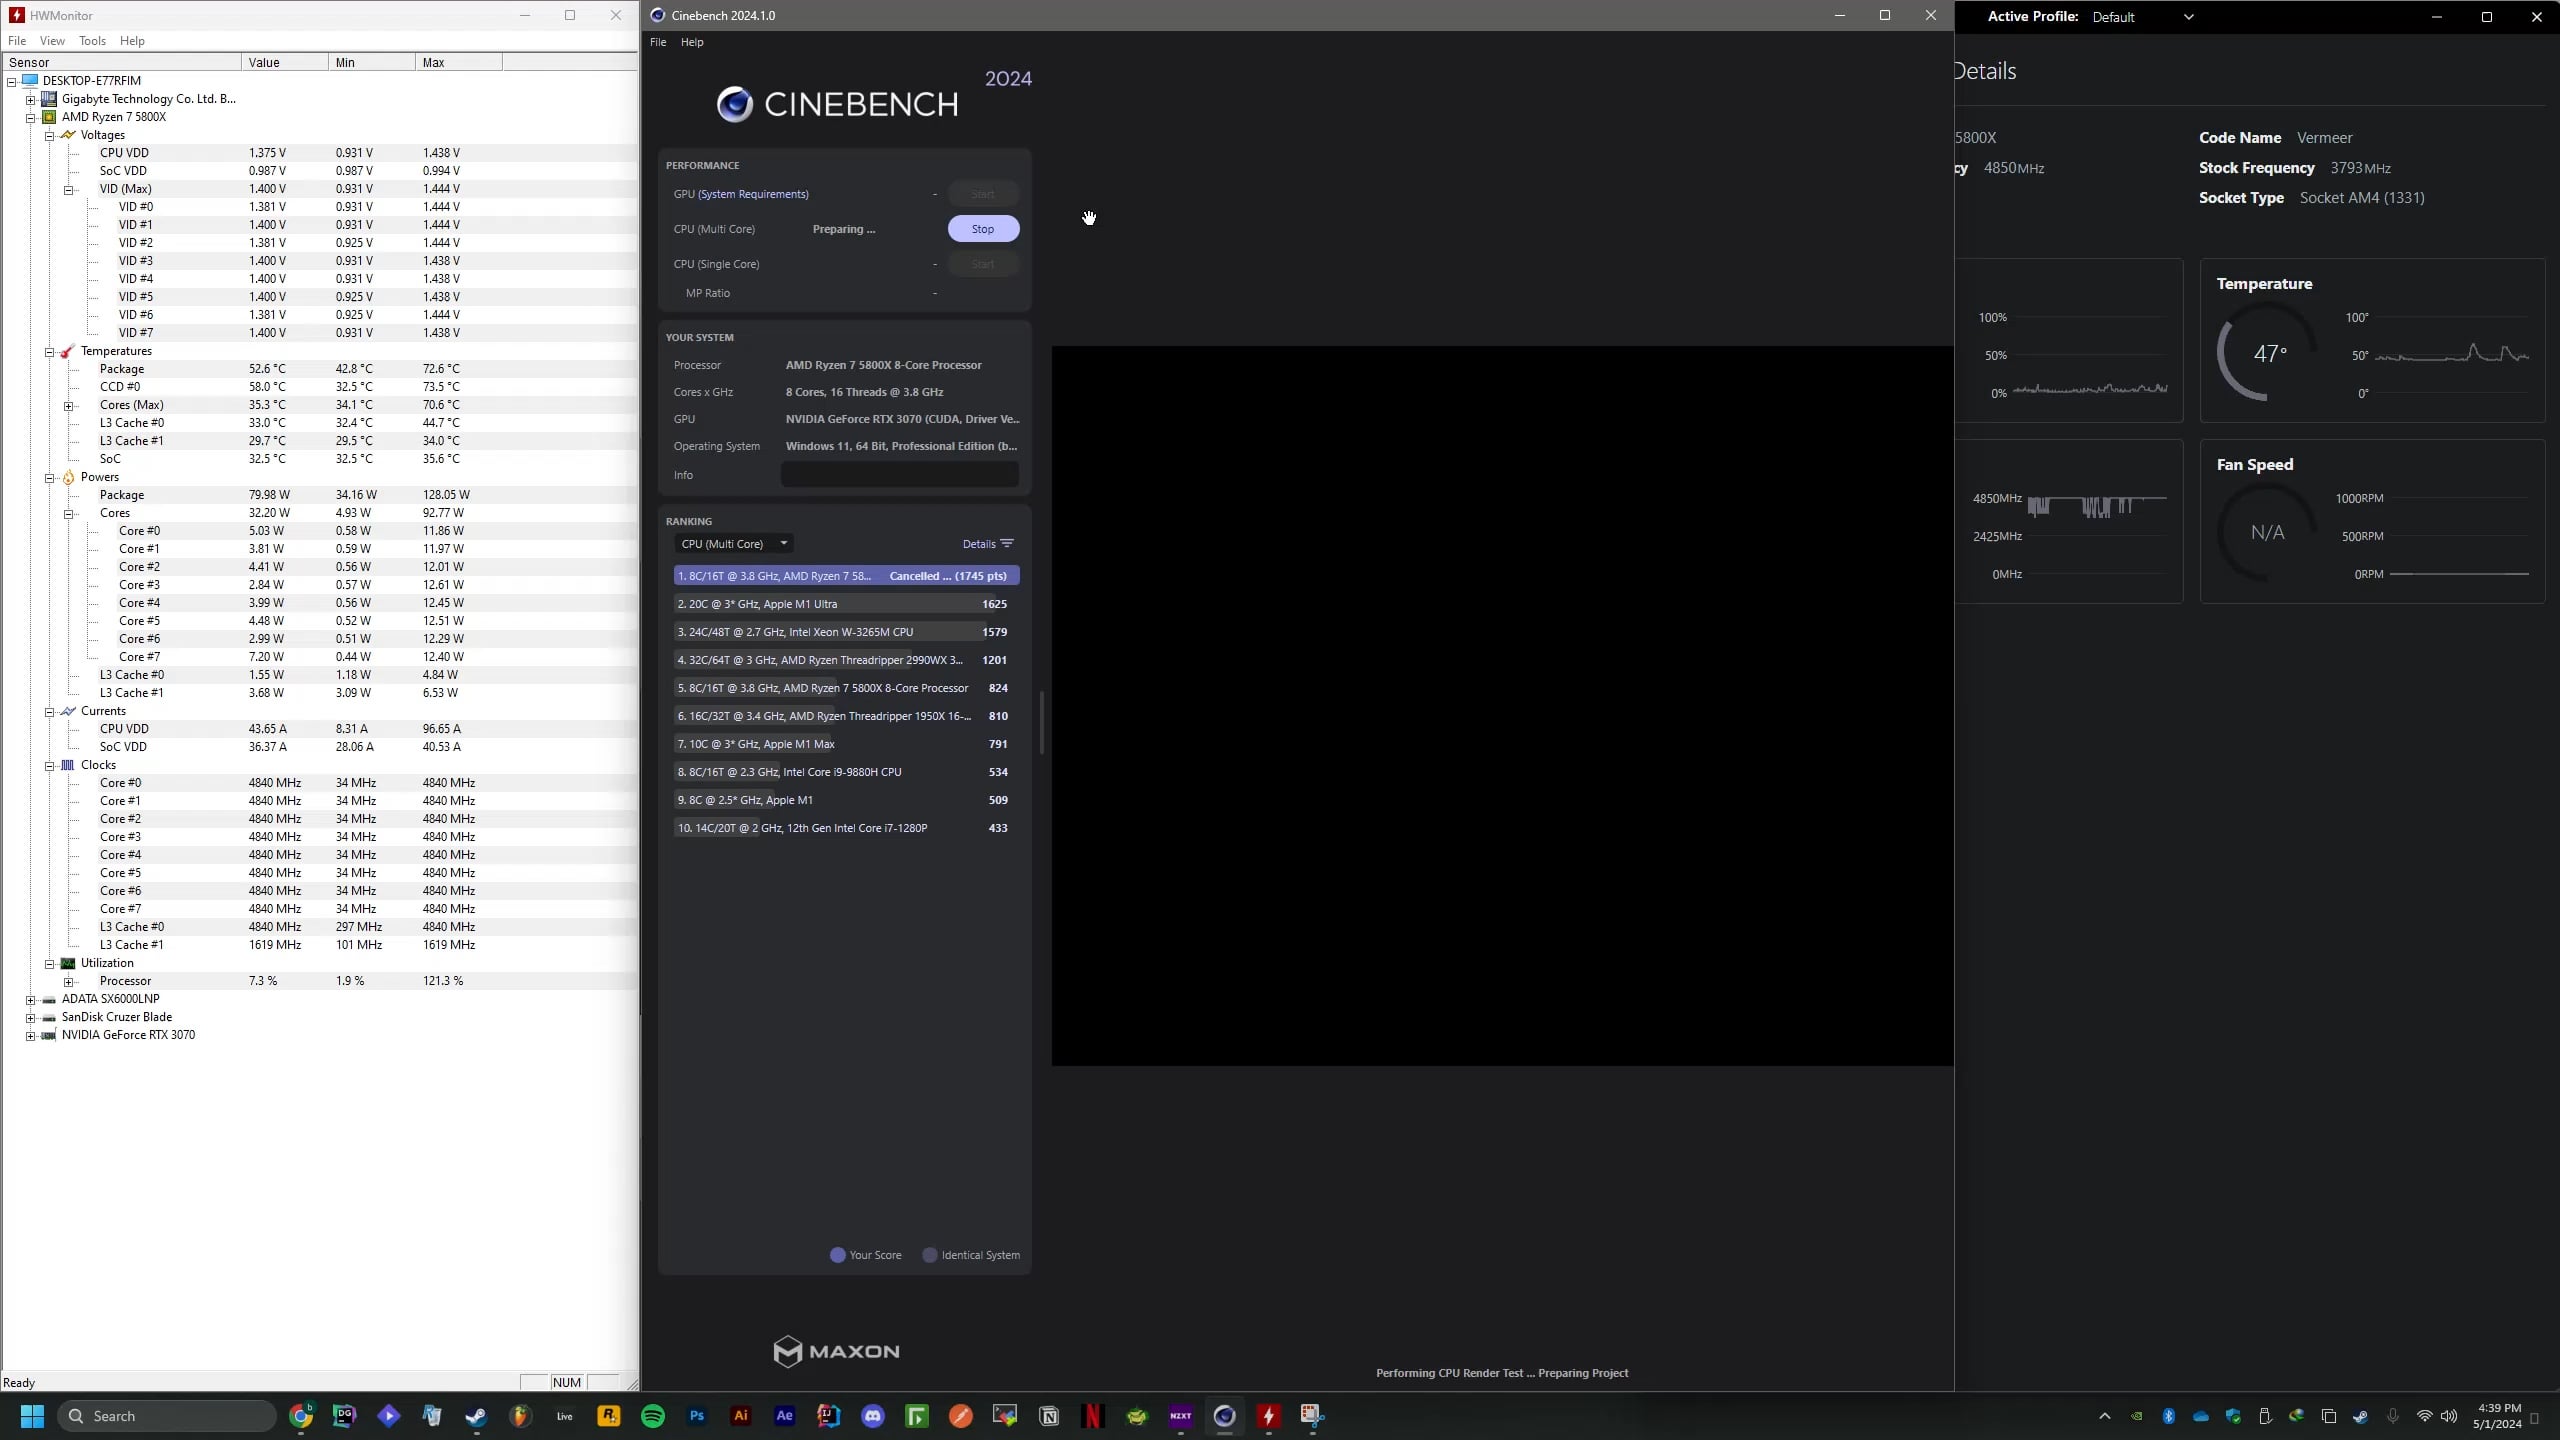Viewport: 2560px width, 1440px height.
Task: Collapse the DESKTOP-E77RFIM tree node
Action: point(12,82)
